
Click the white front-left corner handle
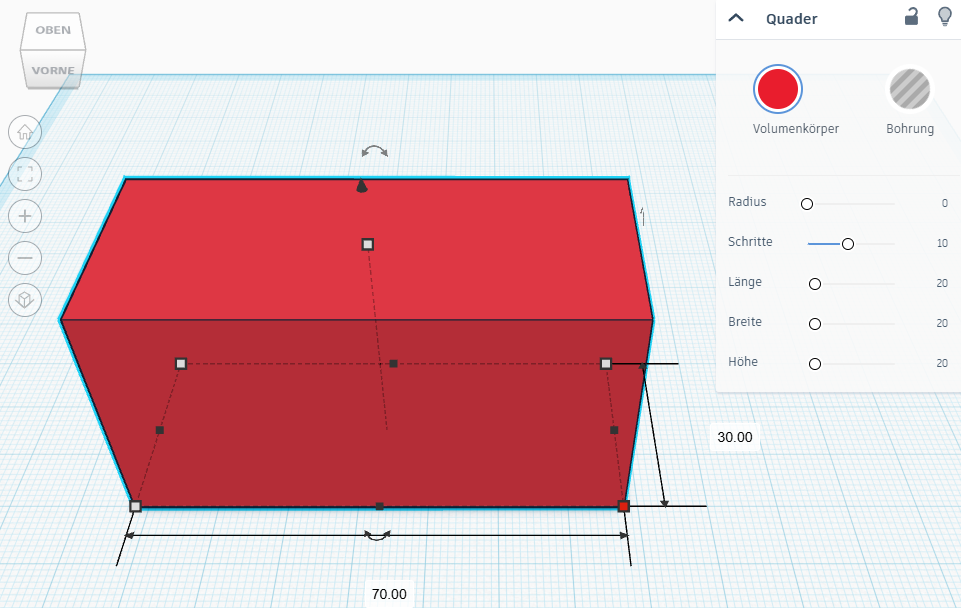tap(135, 506)
